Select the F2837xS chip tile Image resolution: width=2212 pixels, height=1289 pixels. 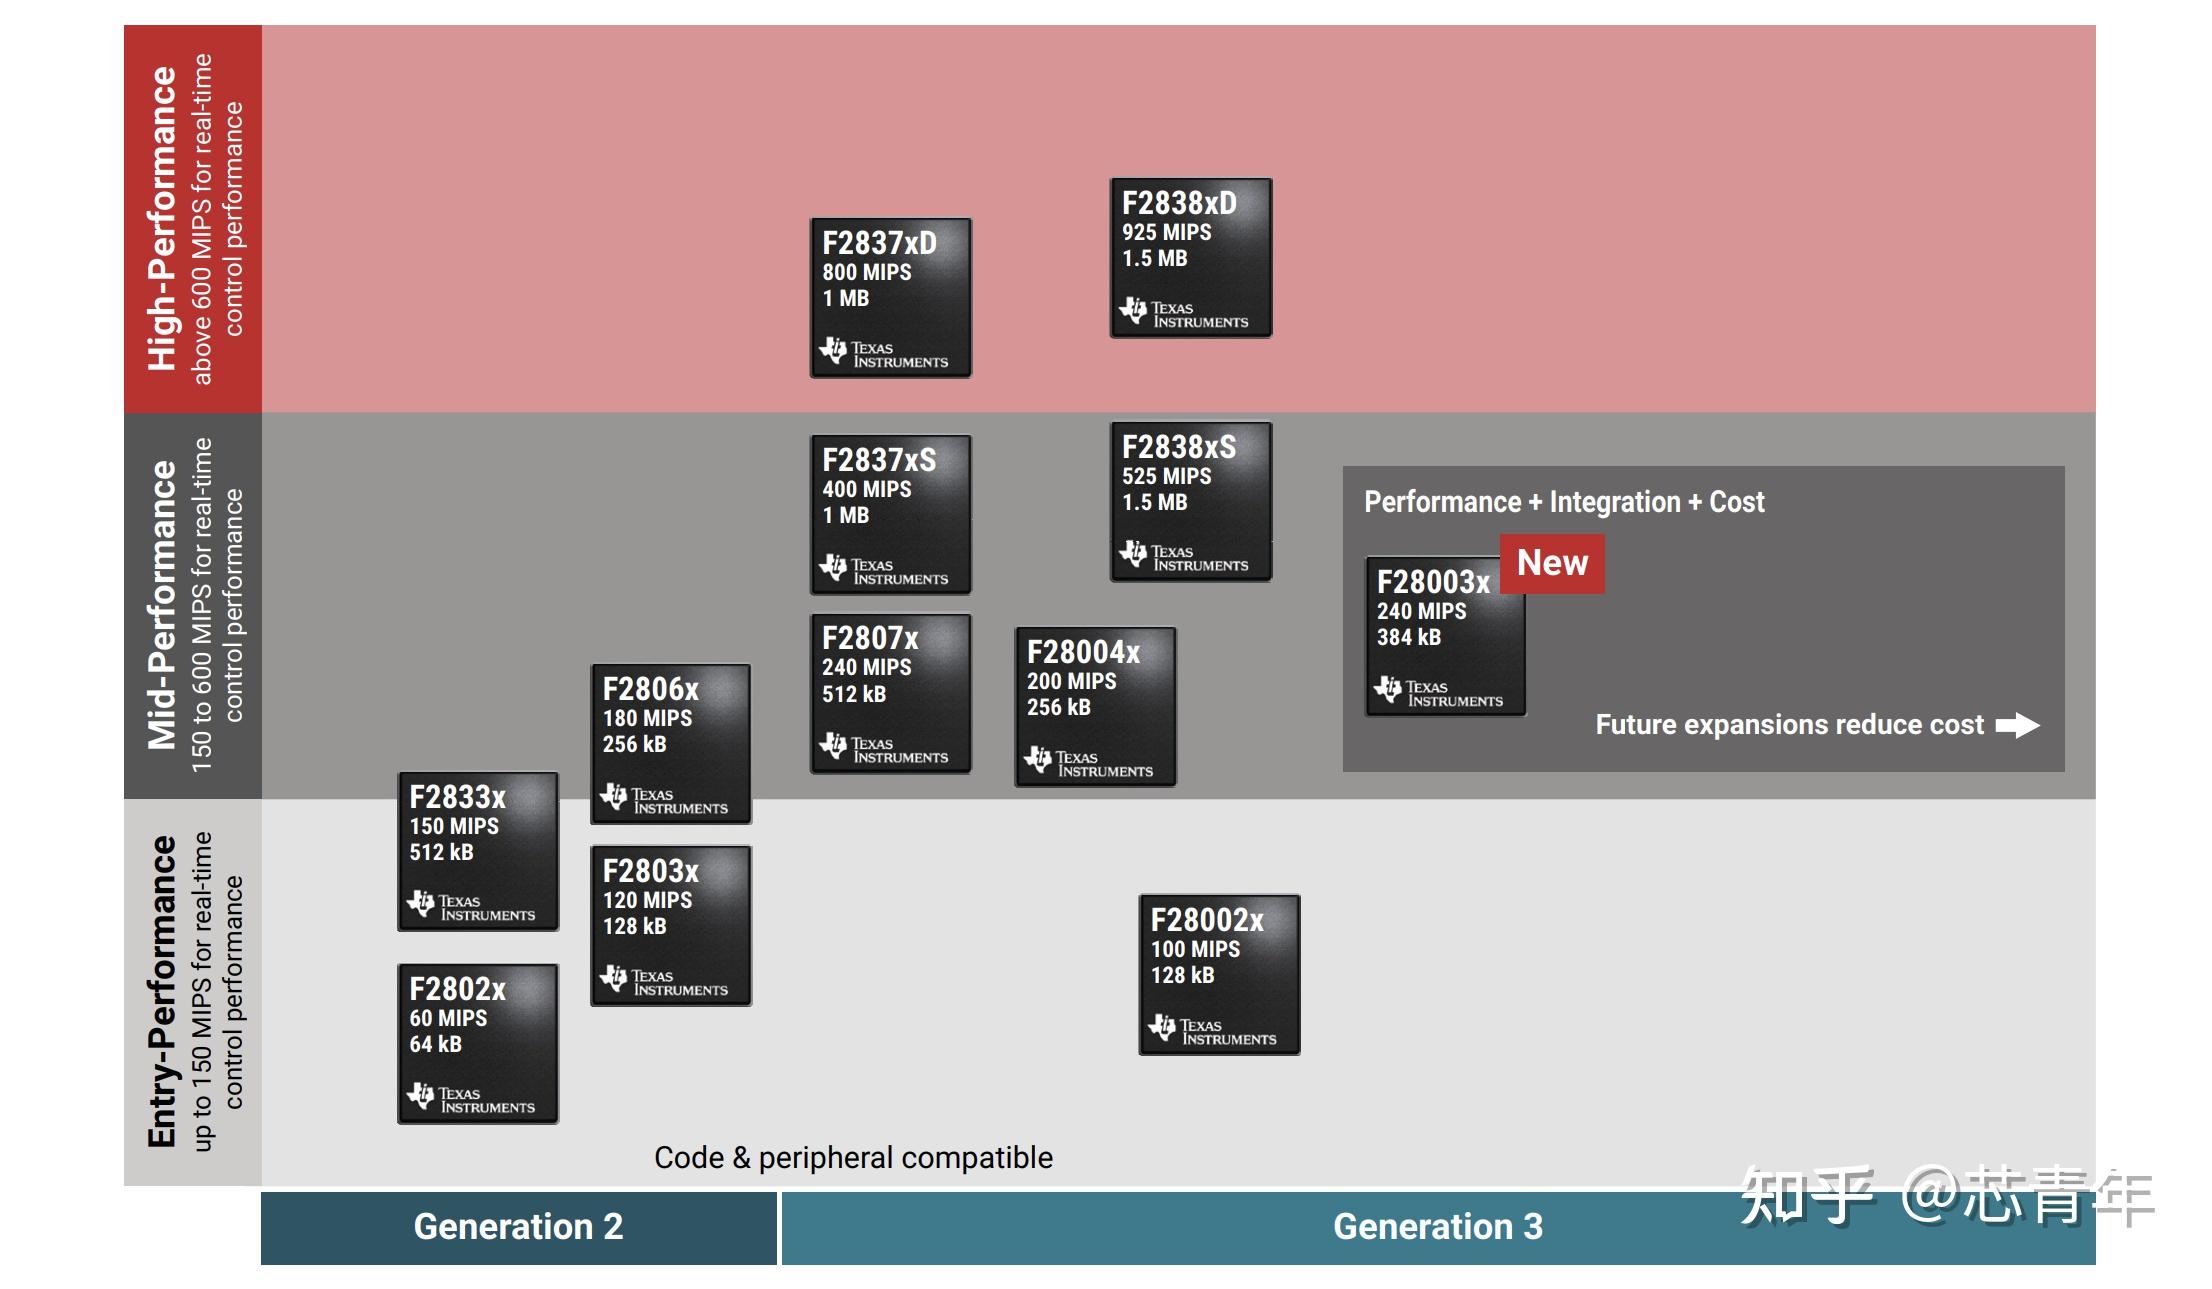[x=890, y=514]
